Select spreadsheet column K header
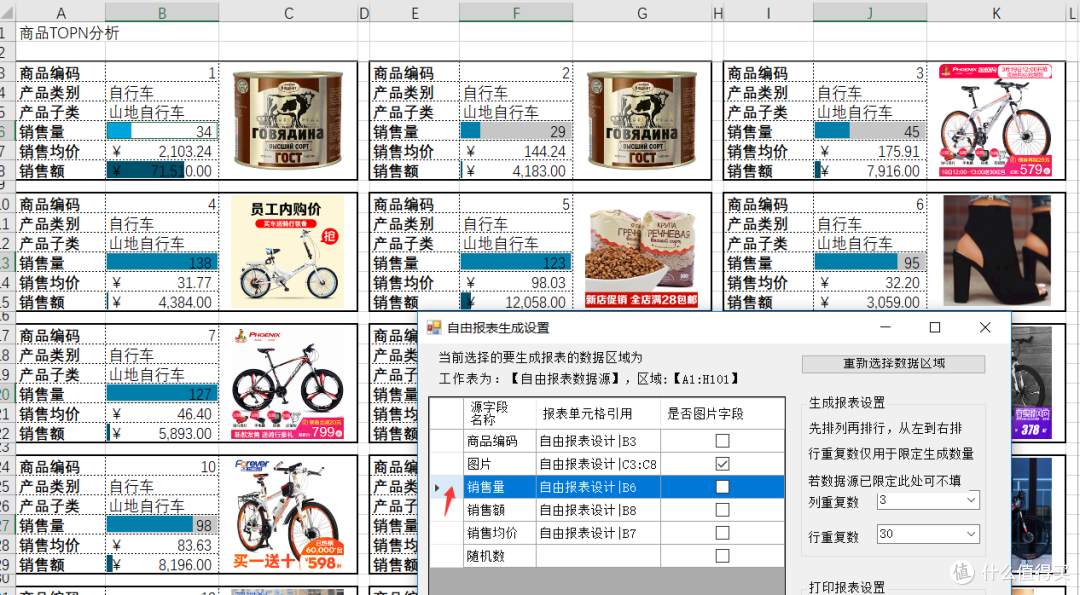The width and height of the screenshot is (1080, 595). pos(996,13)
